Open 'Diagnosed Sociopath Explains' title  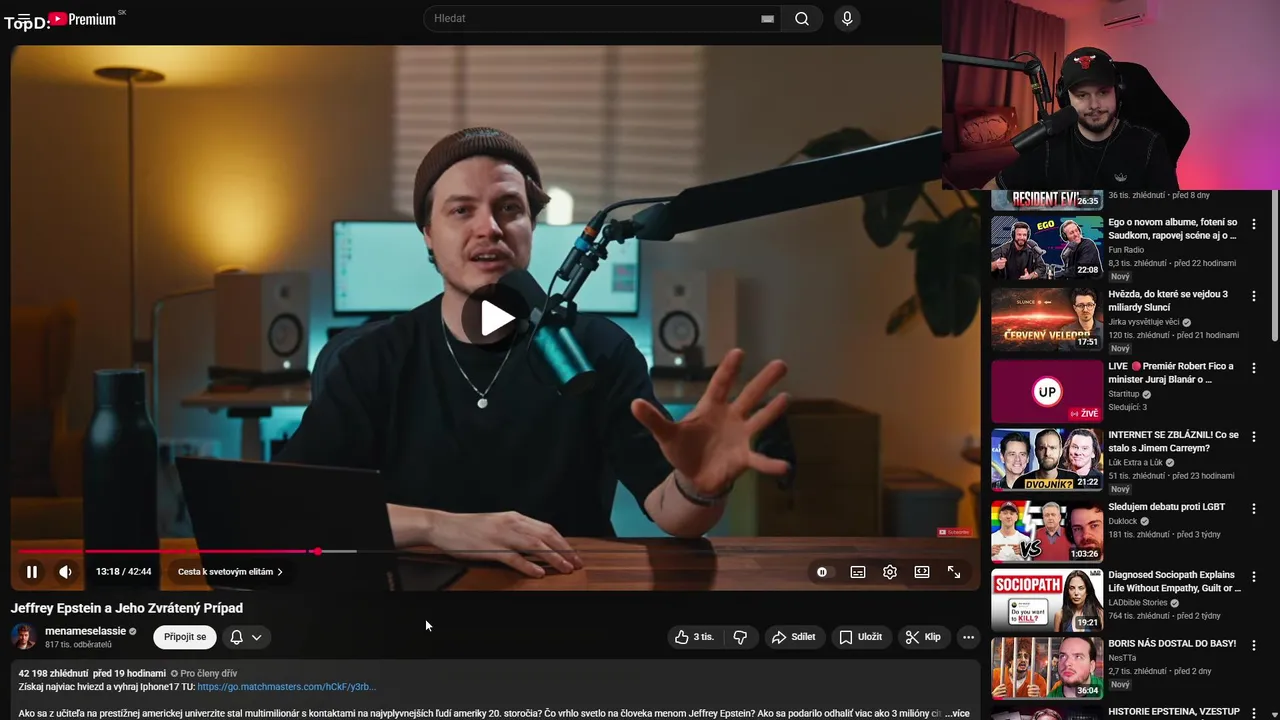[1174, 582]
